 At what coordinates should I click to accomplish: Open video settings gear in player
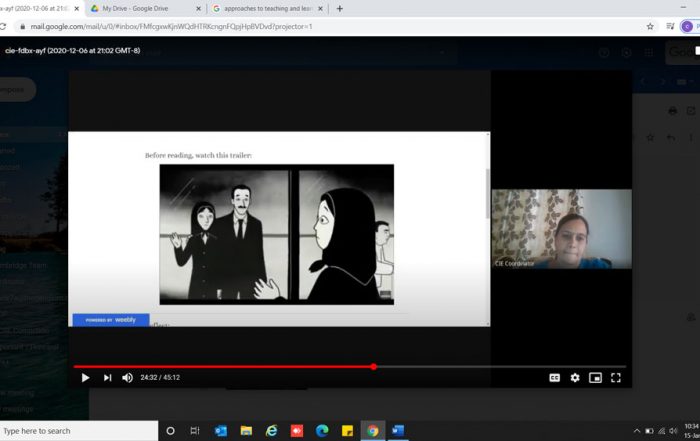point(575,378)
